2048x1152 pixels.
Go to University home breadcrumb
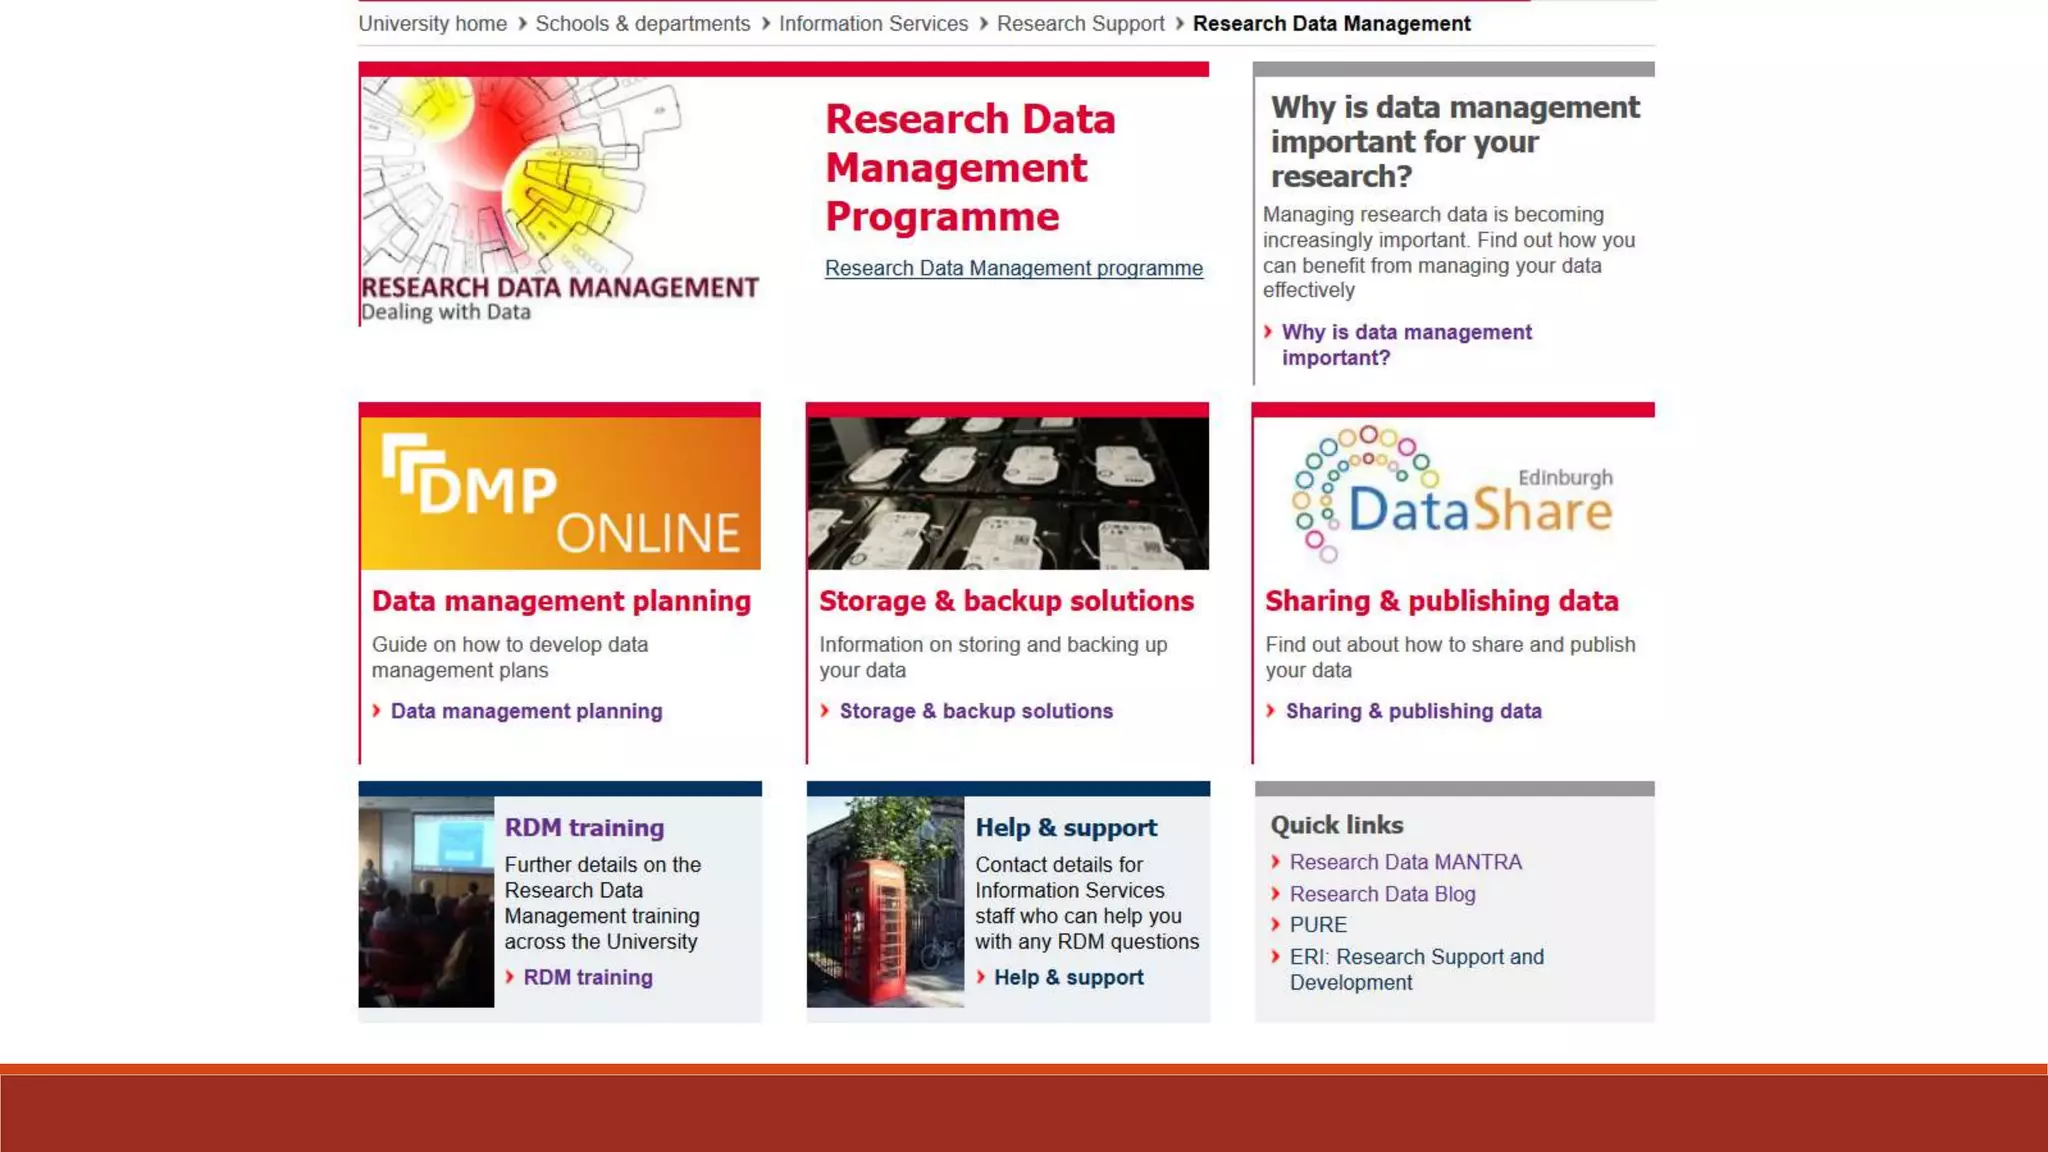432,23
